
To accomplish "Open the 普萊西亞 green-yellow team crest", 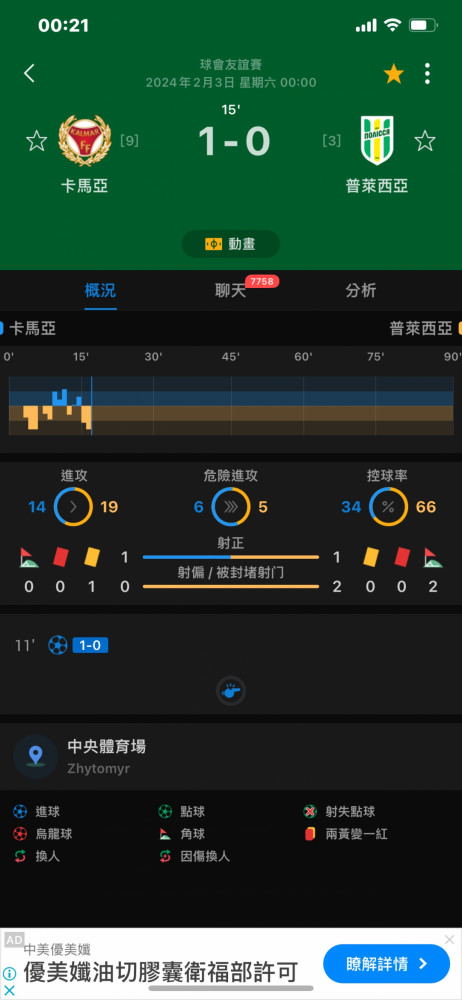I will tap(376, 140).
